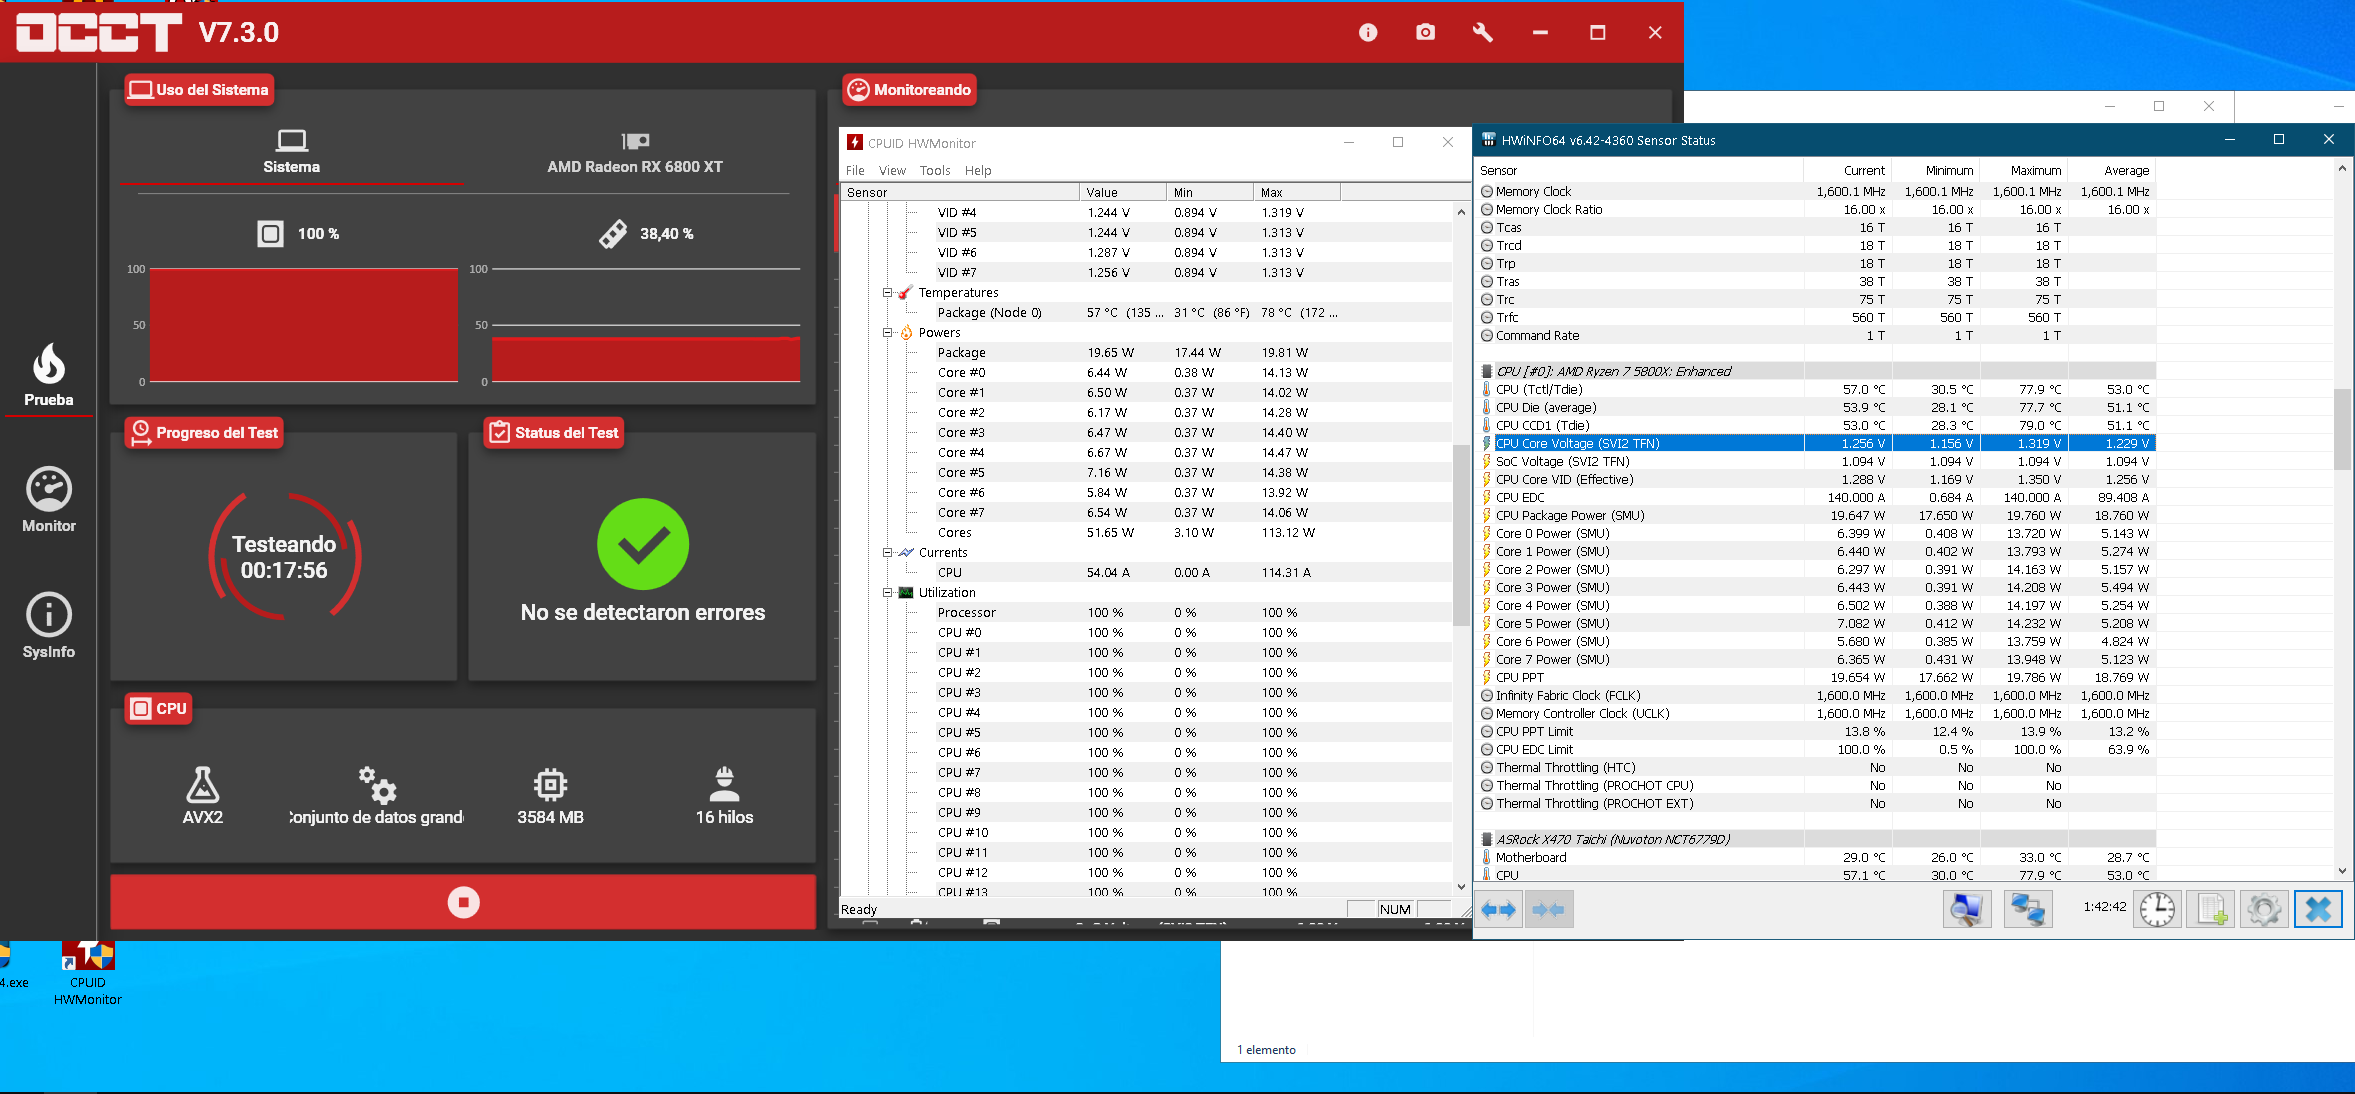Switch to the Sistema usage tab
This screenshot has height=1094, width=2355.
point(291,152)
